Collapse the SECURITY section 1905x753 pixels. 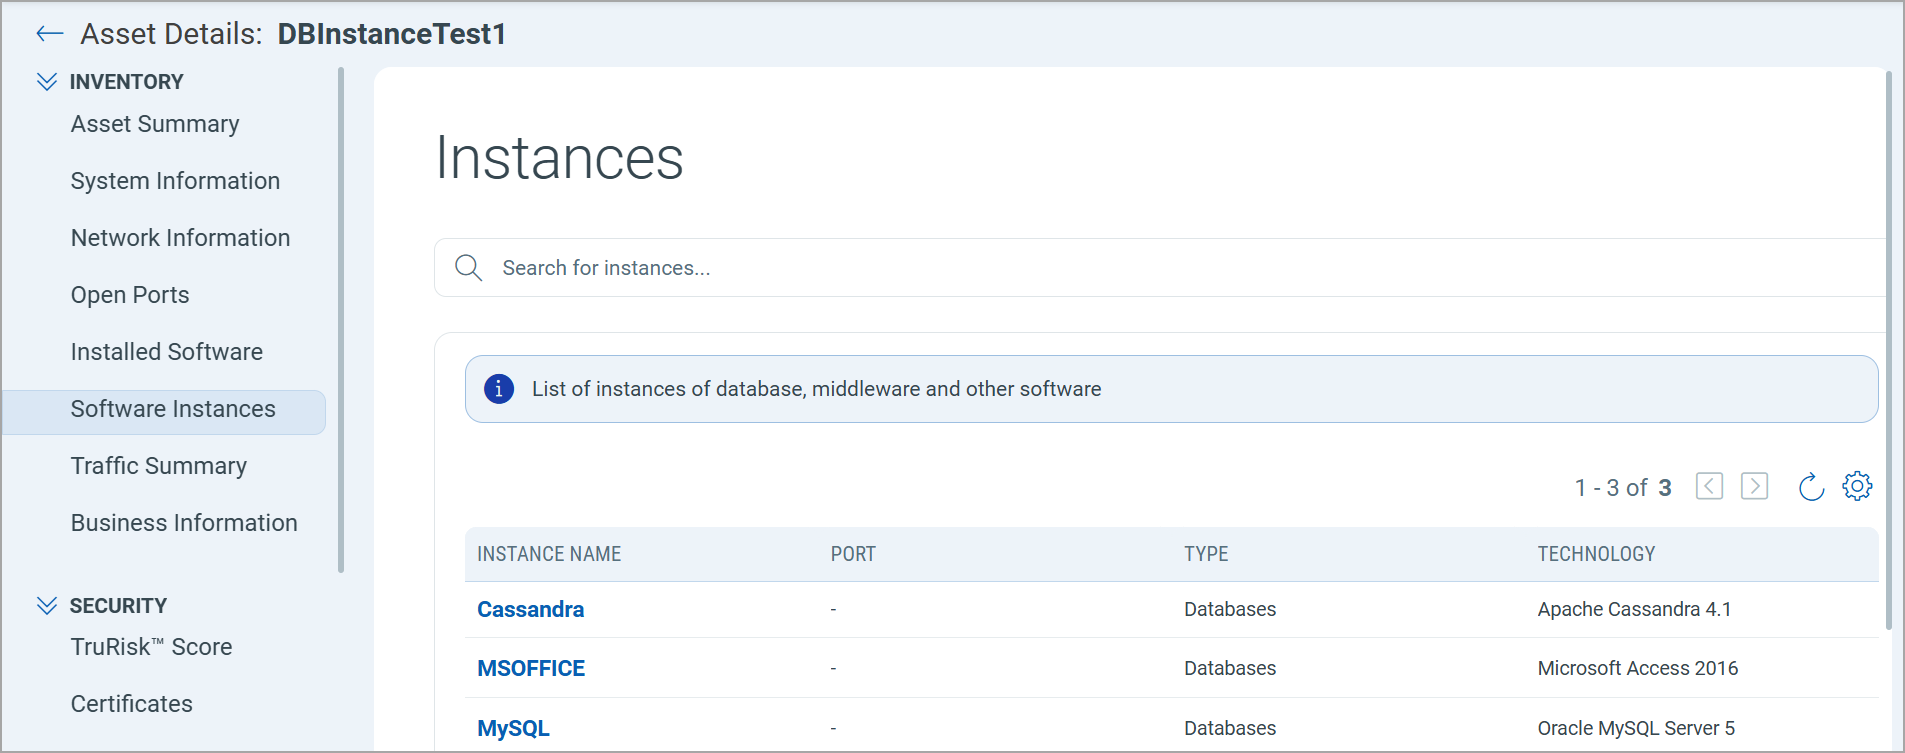[x=47, y=606]
